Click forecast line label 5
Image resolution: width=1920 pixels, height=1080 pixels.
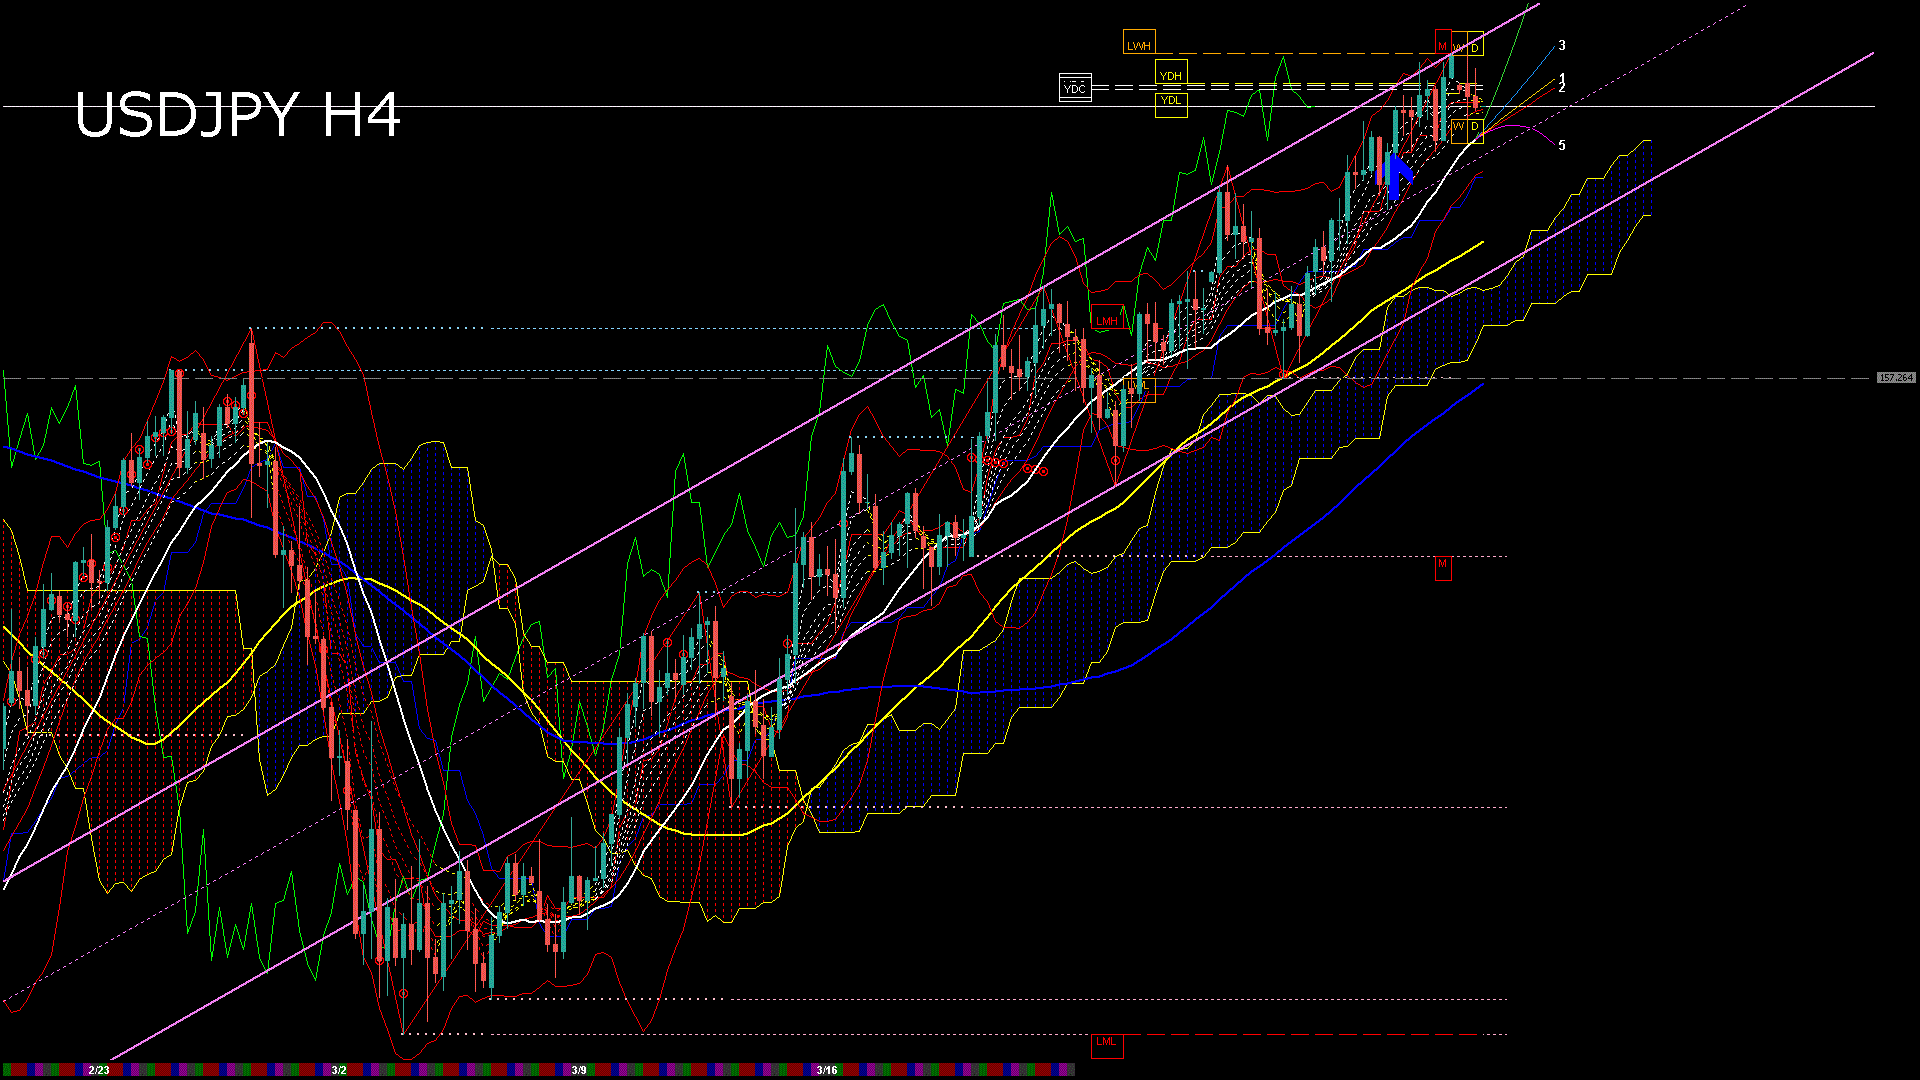click(1562, 146)
